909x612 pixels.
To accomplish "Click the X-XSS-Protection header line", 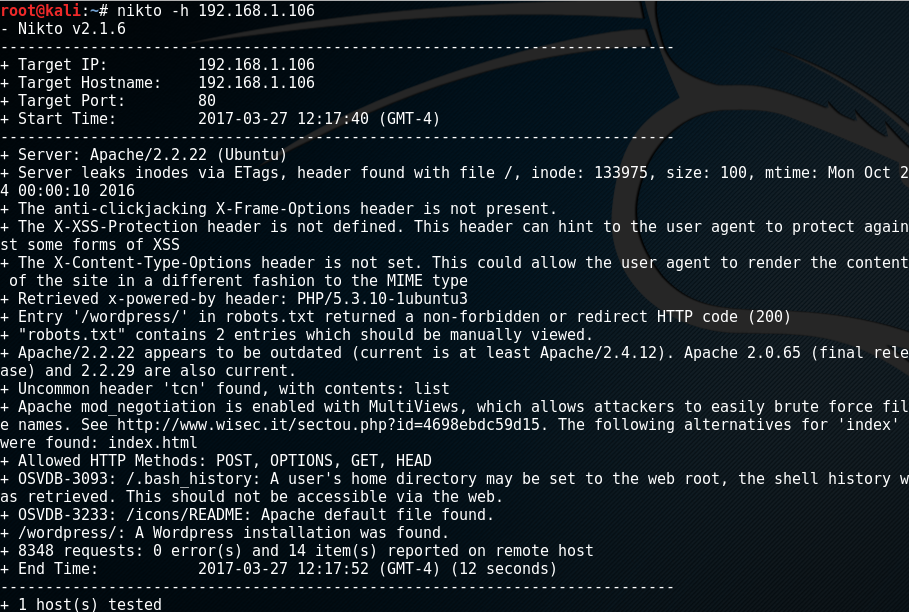I will [454, 227].
